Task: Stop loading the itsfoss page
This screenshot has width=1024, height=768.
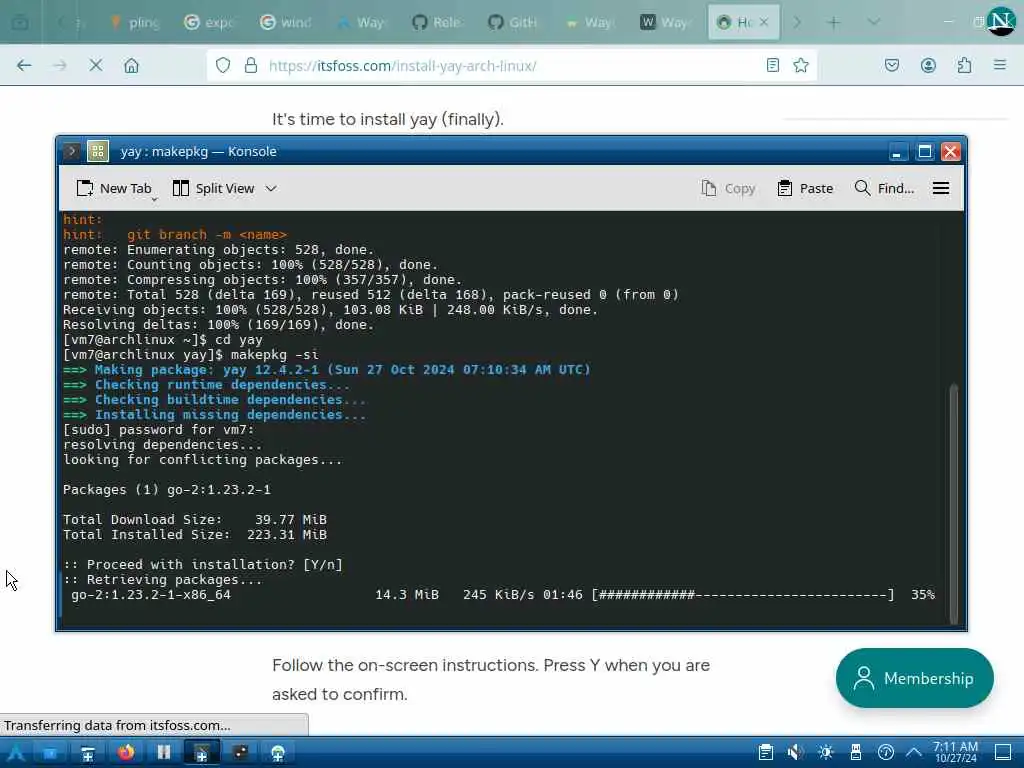Action: pyautogui.click(x=95, y=65)
